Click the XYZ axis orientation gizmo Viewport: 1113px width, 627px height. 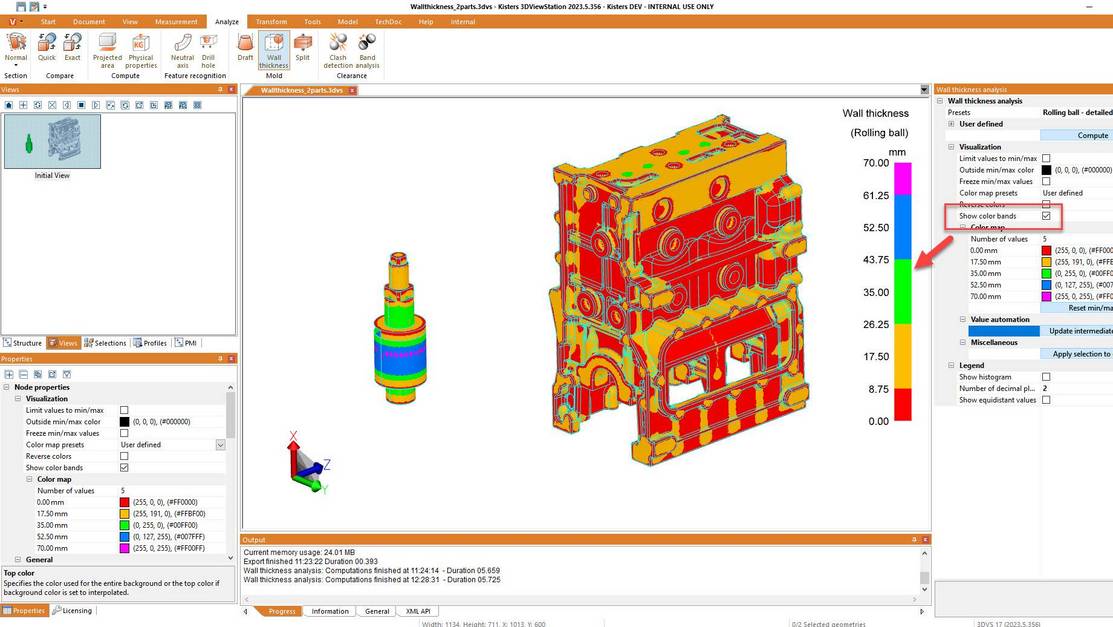pos(307,462)
